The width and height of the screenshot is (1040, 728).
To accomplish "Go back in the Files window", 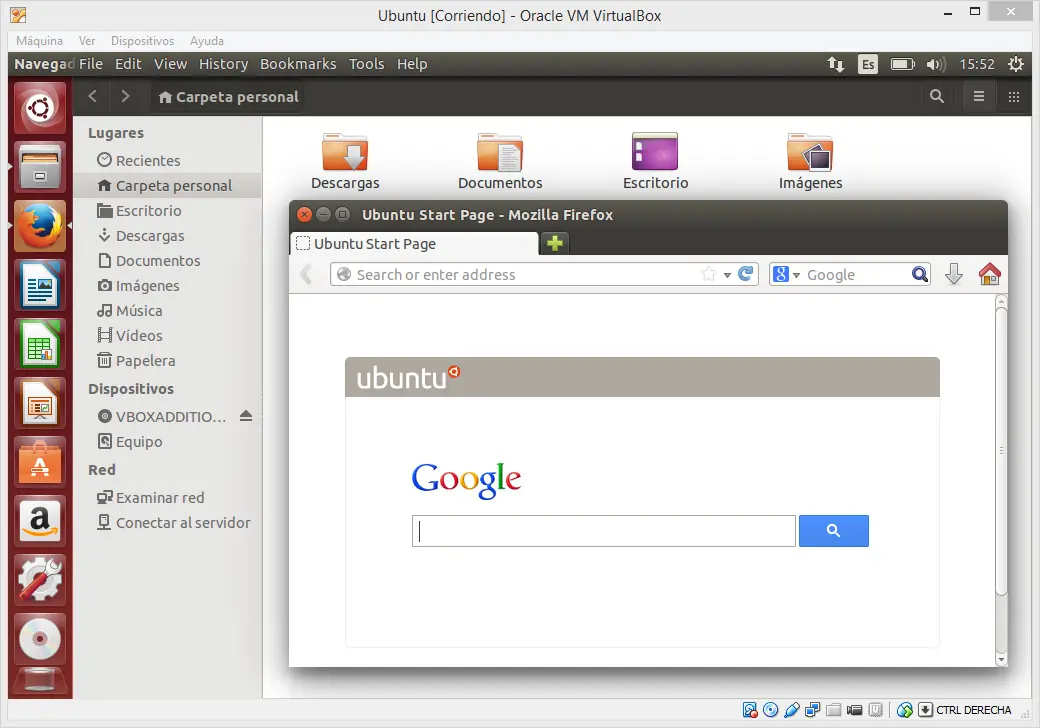I will point(93,96).
